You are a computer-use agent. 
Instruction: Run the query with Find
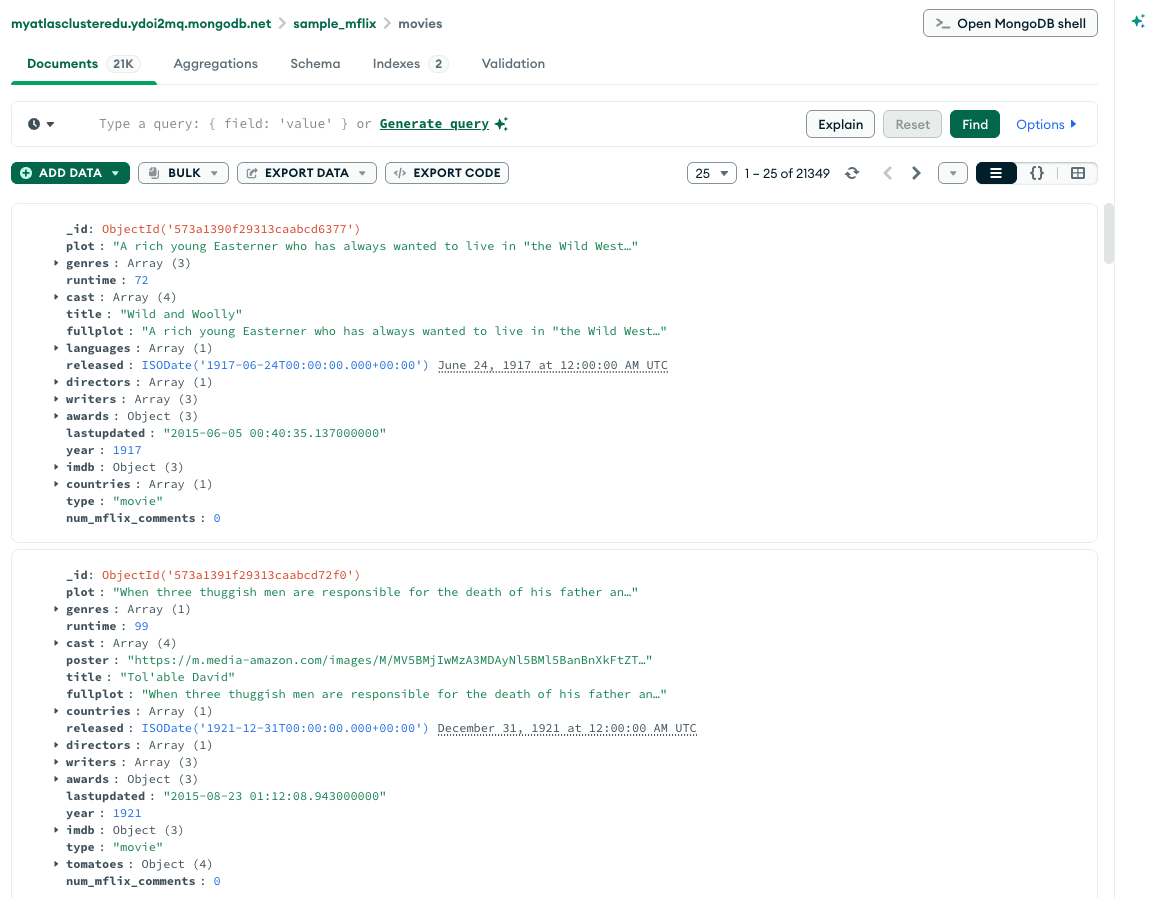[975, 124]
